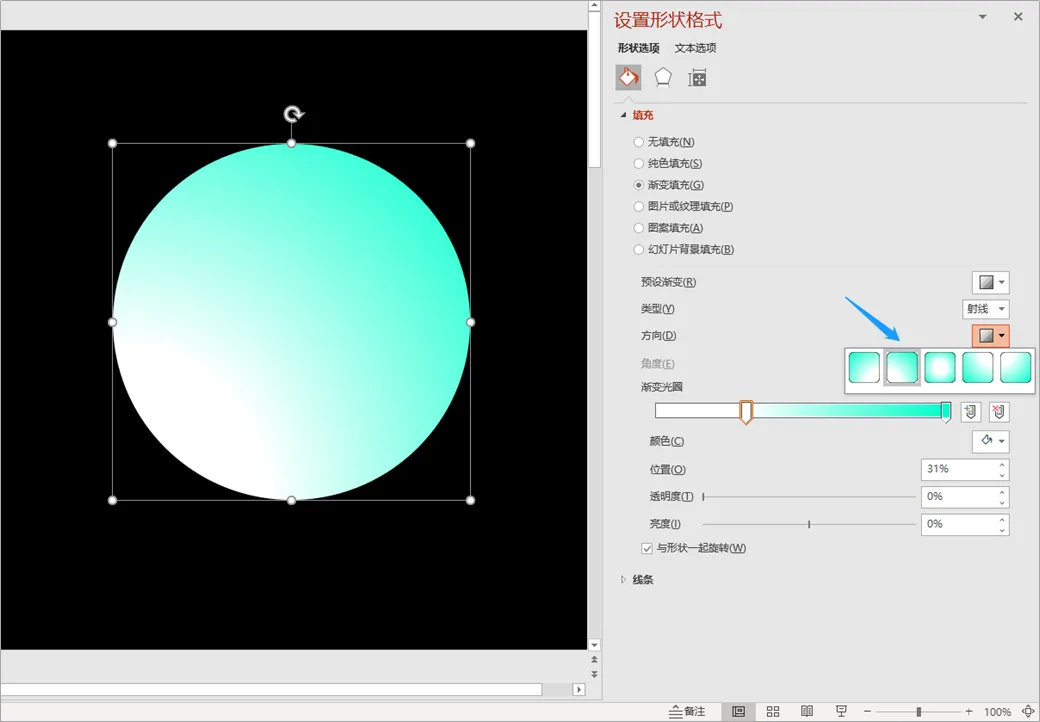Select the white gradient stop at 31%
1040x722 pixels.
click(746, 412)
